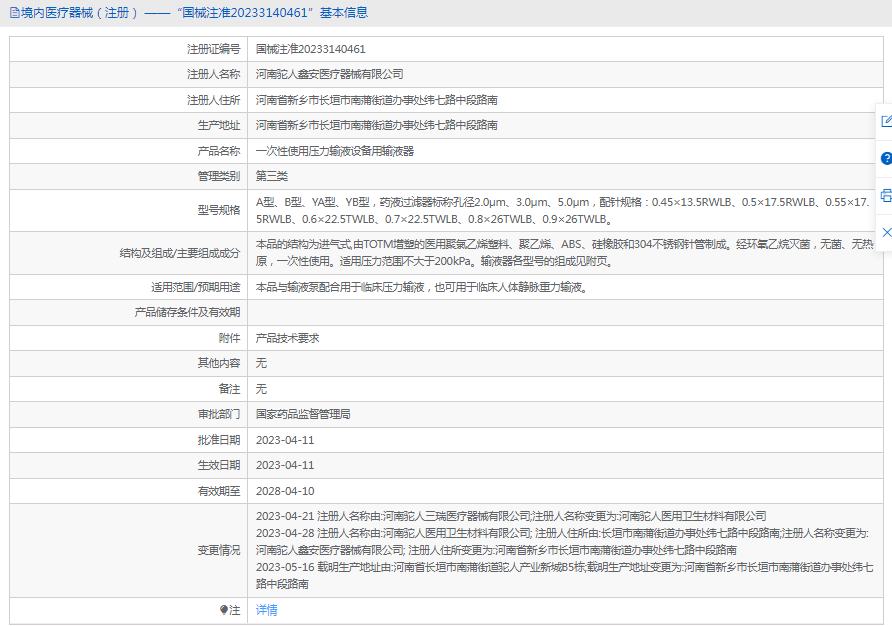
Task: Click the 2023-04-11 date in 批准日期 row
Action: (x=285, y=440)
